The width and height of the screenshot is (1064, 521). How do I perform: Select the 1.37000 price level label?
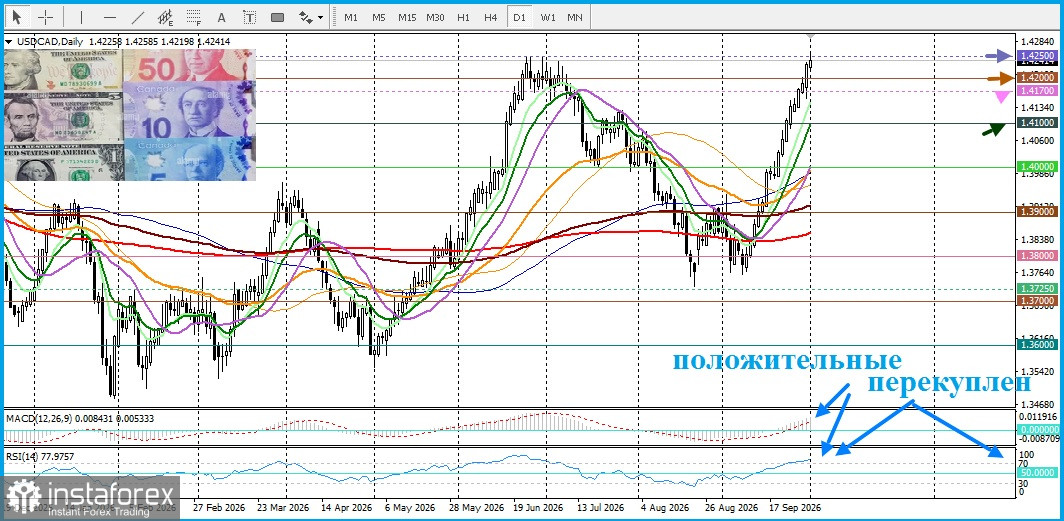[1038, 300]
